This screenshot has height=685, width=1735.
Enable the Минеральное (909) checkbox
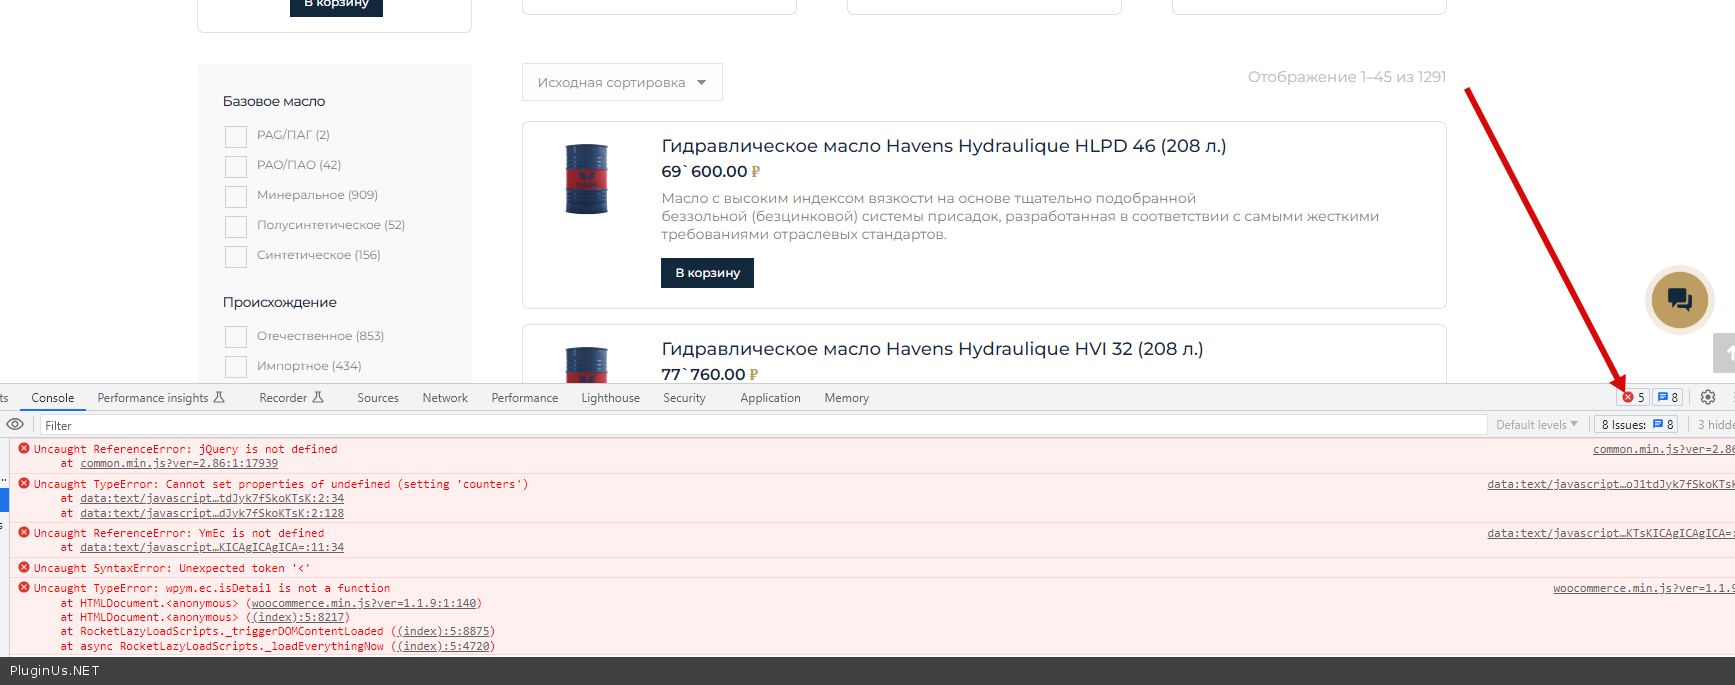click(x=236, y=196)
